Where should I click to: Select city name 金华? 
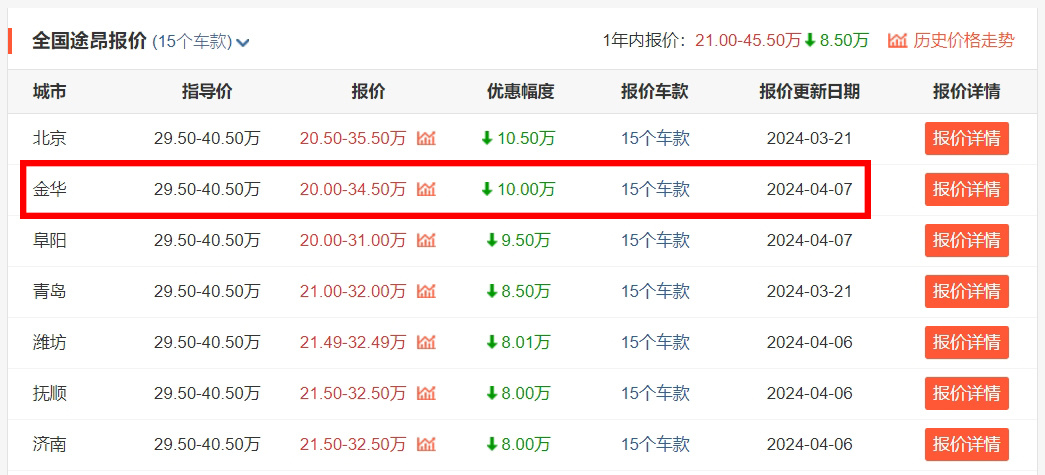[50, 189]
